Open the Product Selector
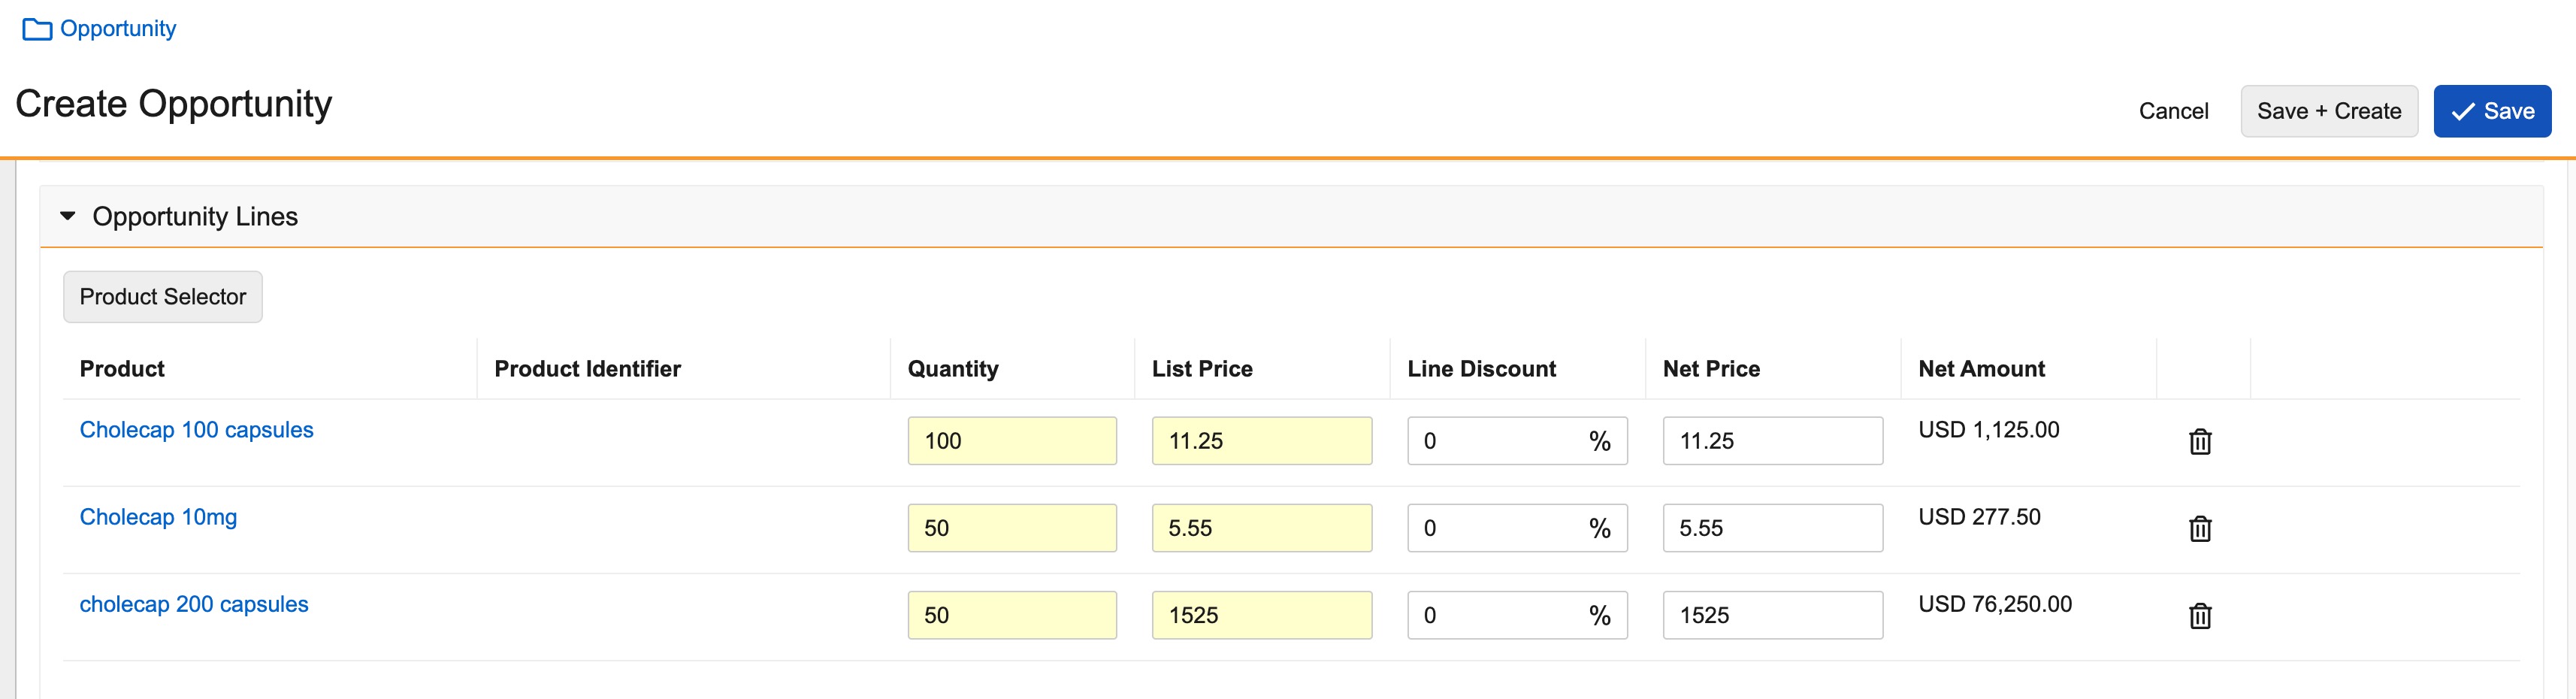The width and height of the screenshot is (2576, 699). [162, 297]
